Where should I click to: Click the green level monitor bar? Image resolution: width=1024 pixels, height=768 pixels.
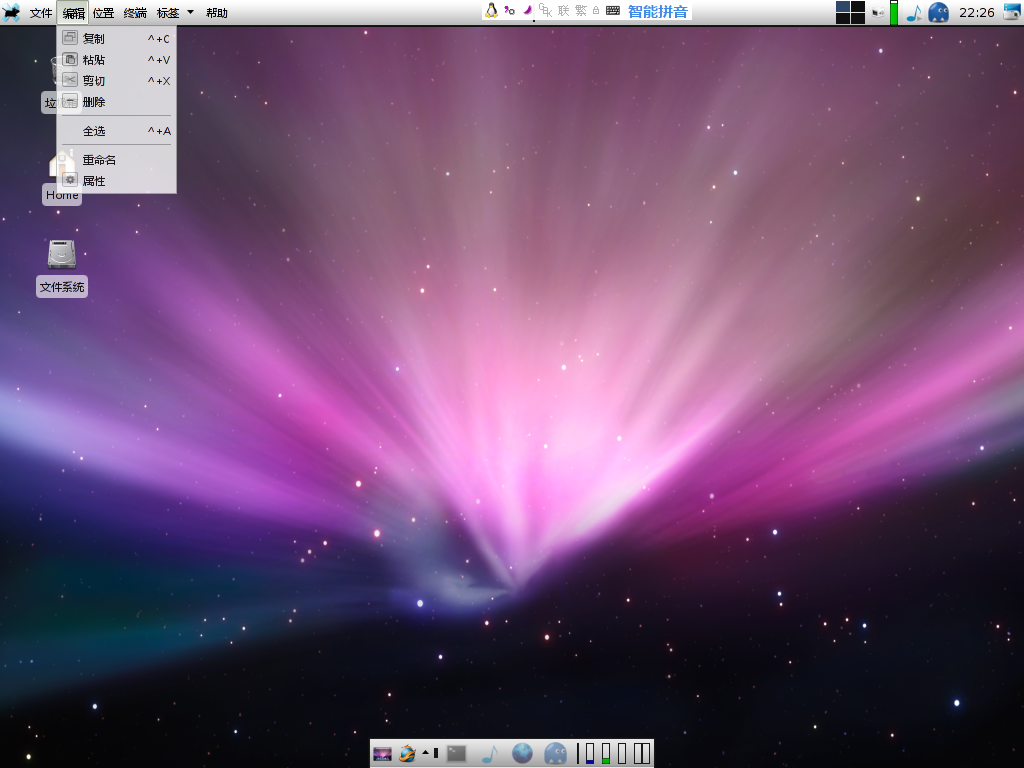click(894, 12)
